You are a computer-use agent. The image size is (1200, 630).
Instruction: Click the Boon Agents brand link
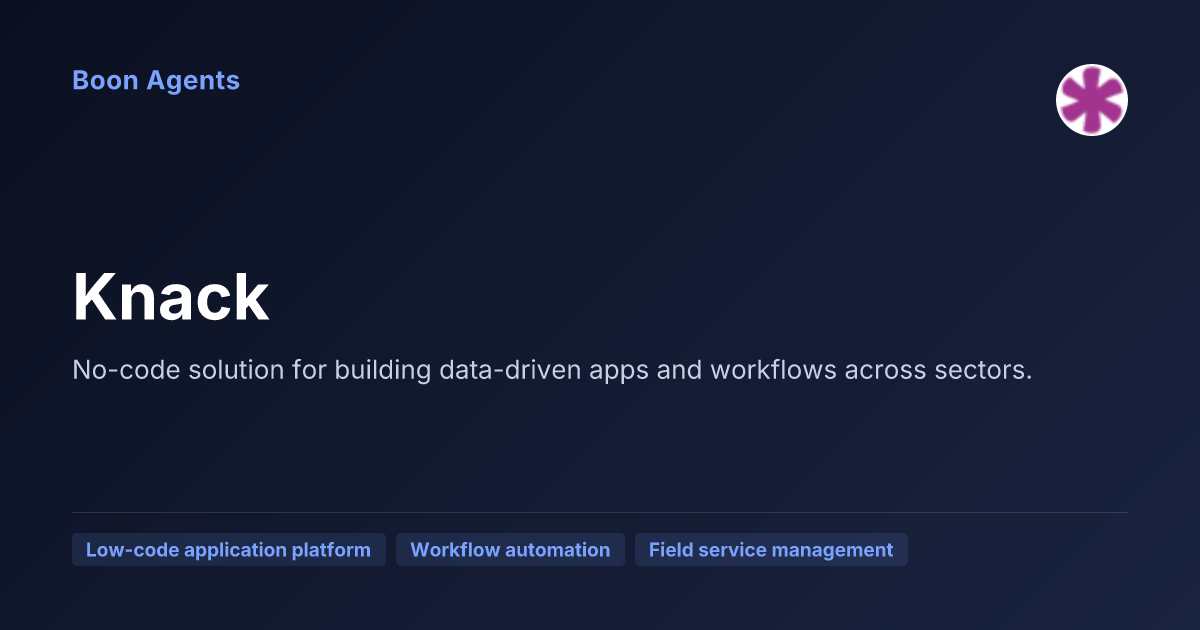(156, 80)
